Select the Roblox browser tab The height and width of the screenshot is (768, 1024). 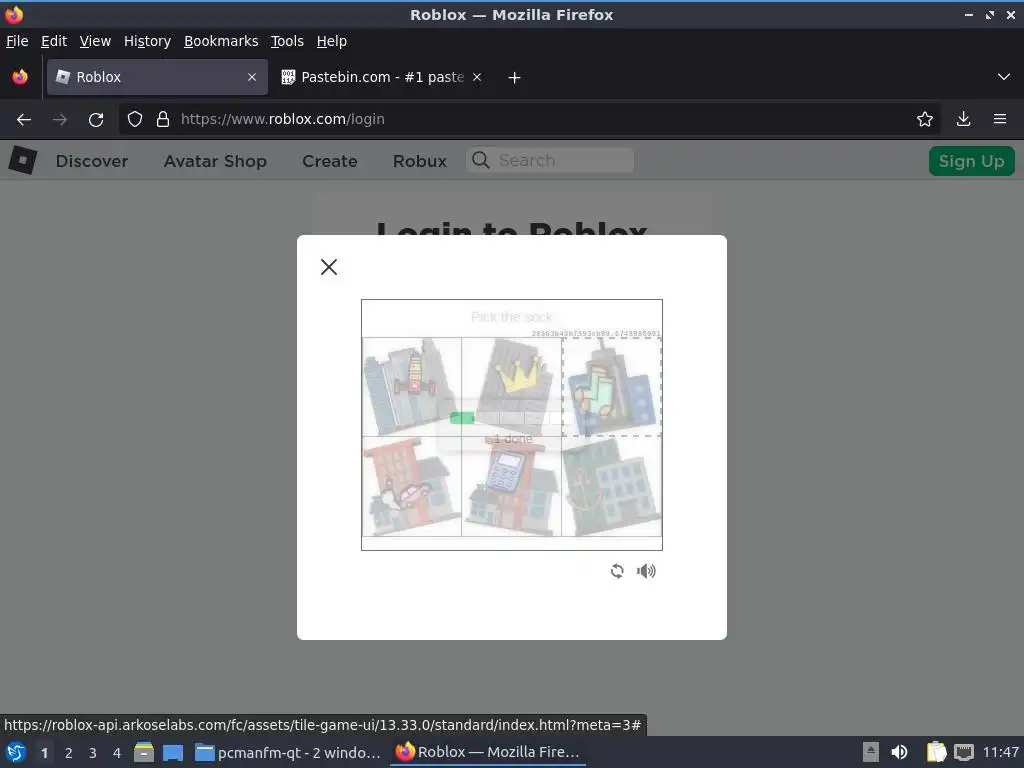tap(157, 77)
